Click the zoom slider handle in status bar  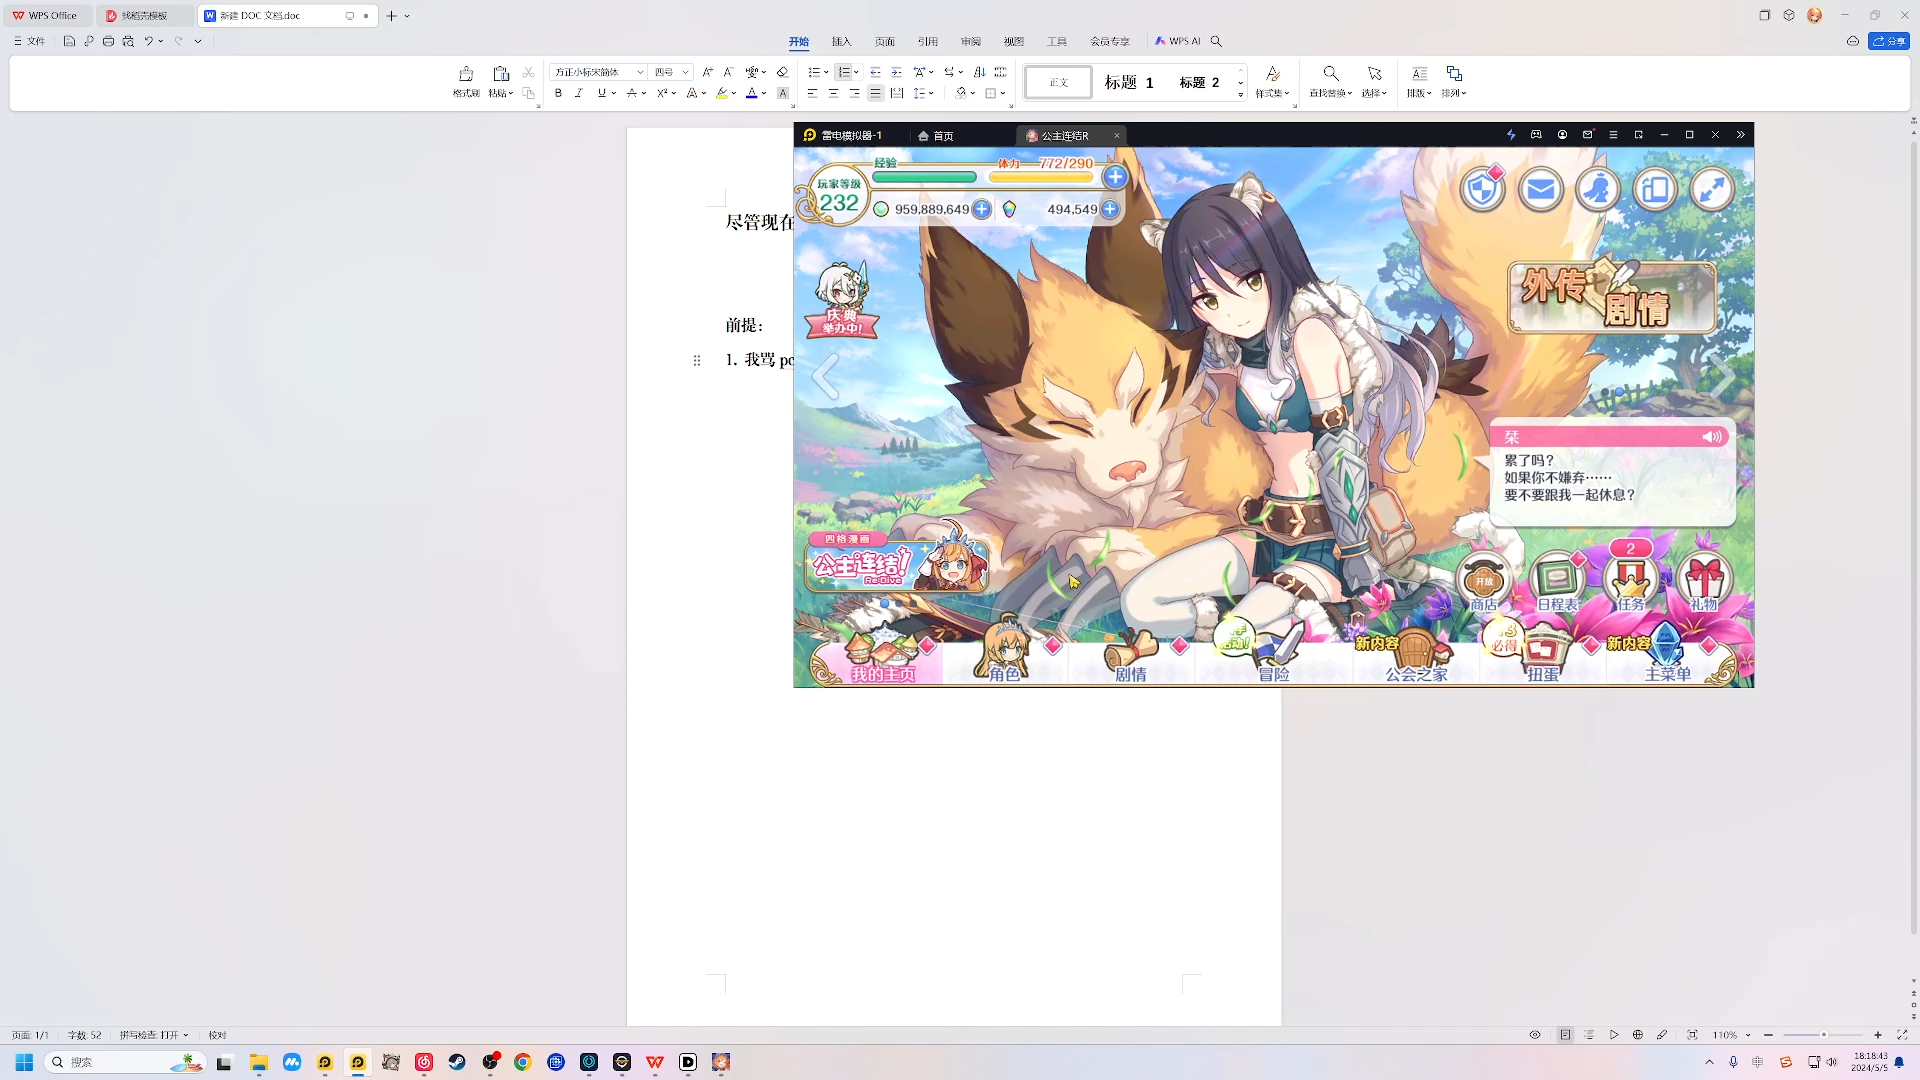coord(1823,1035)
